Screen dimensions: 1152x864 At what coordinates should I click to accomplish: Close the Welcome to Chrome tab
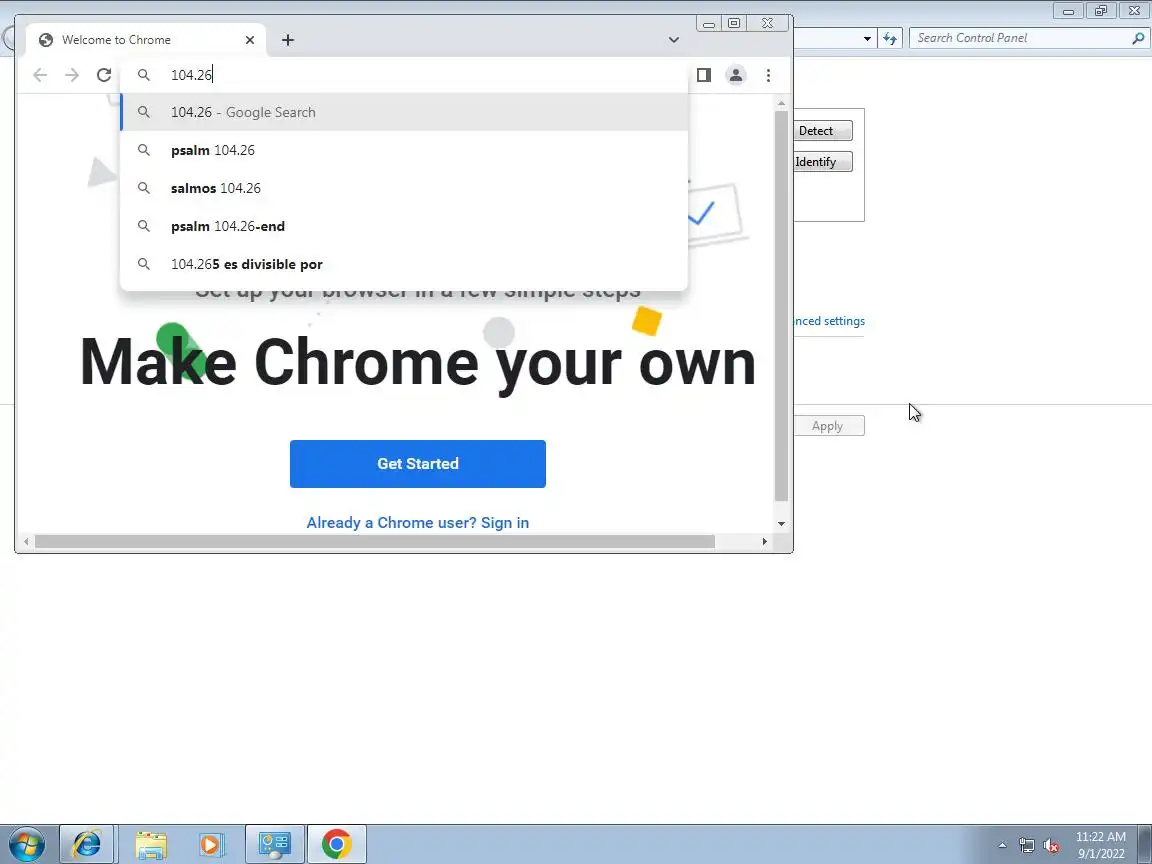click(x=250, y=40)
